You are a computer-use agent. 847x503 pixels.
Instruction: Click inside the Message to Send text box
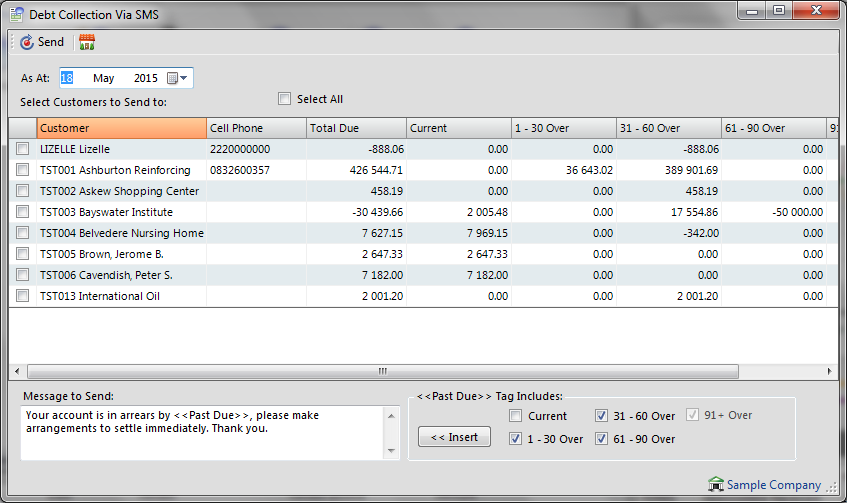200,432
